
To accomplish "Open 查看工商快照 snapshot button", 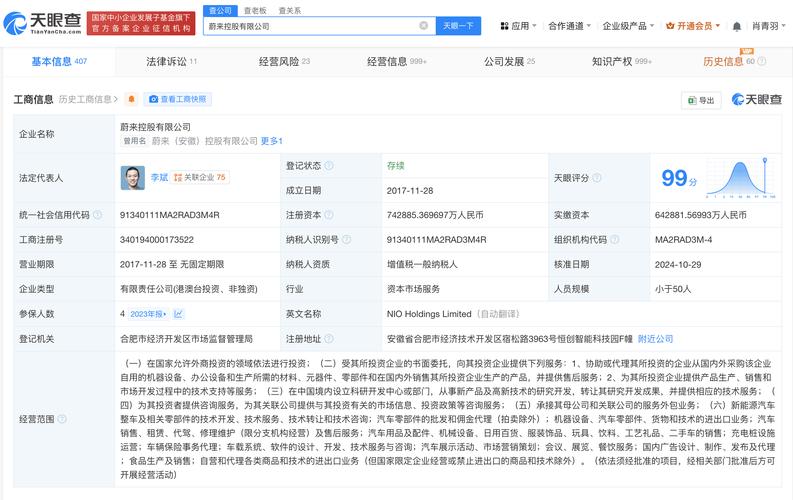I will pyautogui.click(x=178, y=99).
